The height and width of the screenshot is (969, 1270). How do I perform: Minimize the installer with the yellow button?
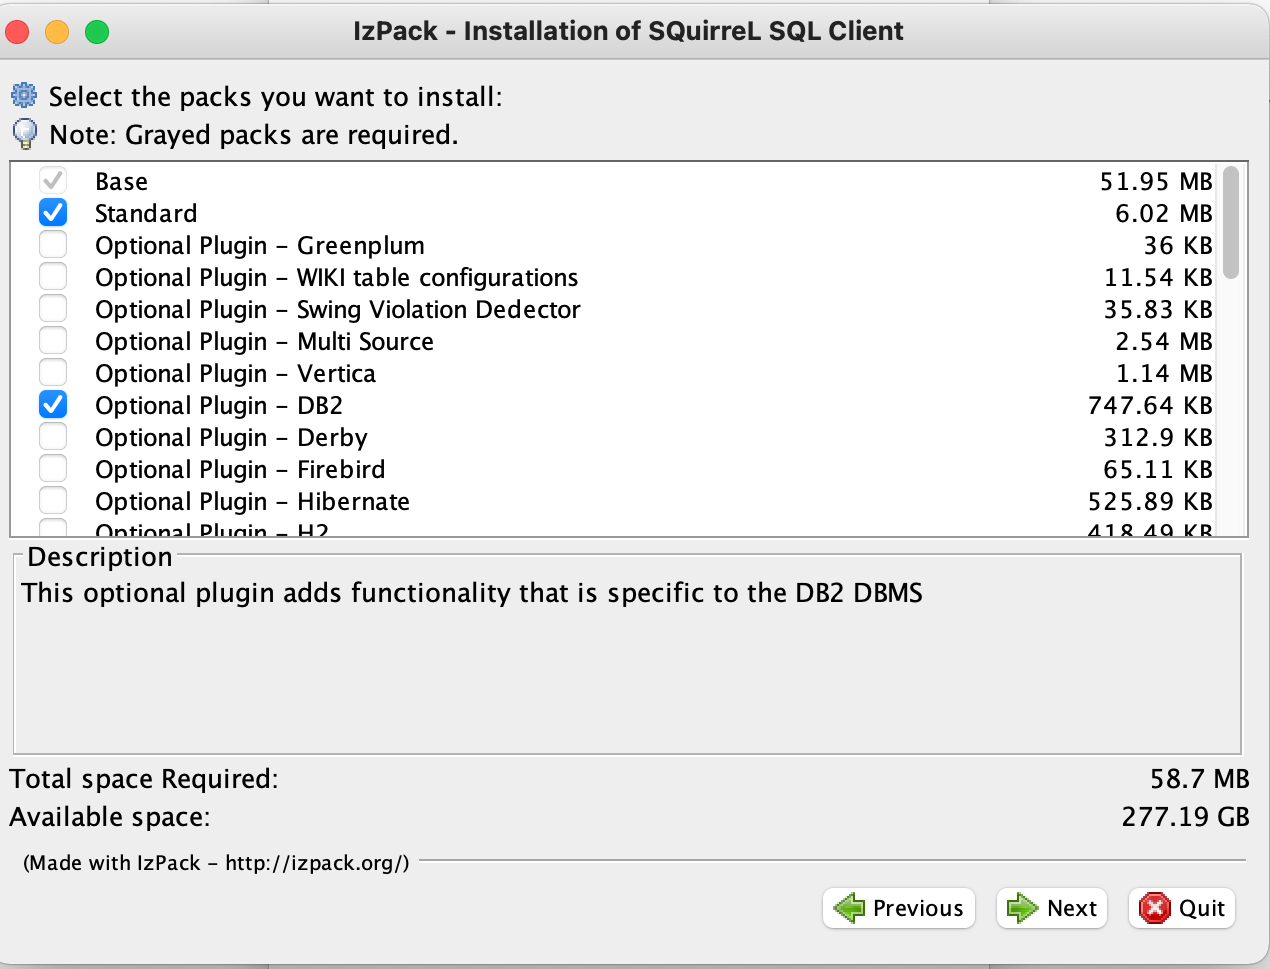(57, 32)
